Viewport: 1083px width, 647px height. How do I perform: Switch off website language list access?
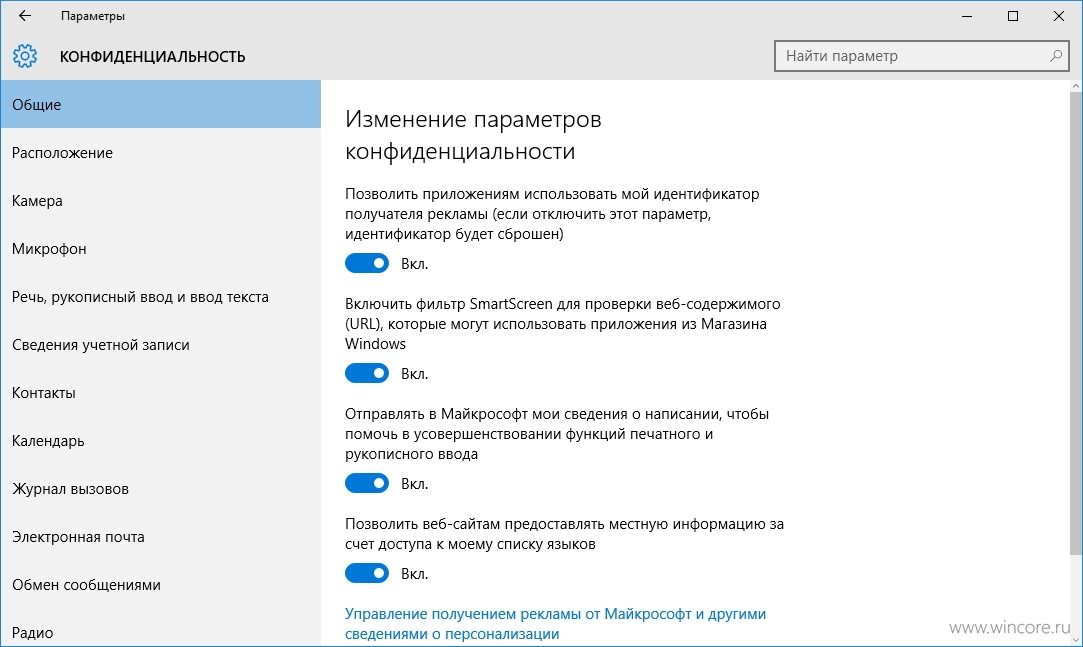pyautogui.click(x=367, y=573)
